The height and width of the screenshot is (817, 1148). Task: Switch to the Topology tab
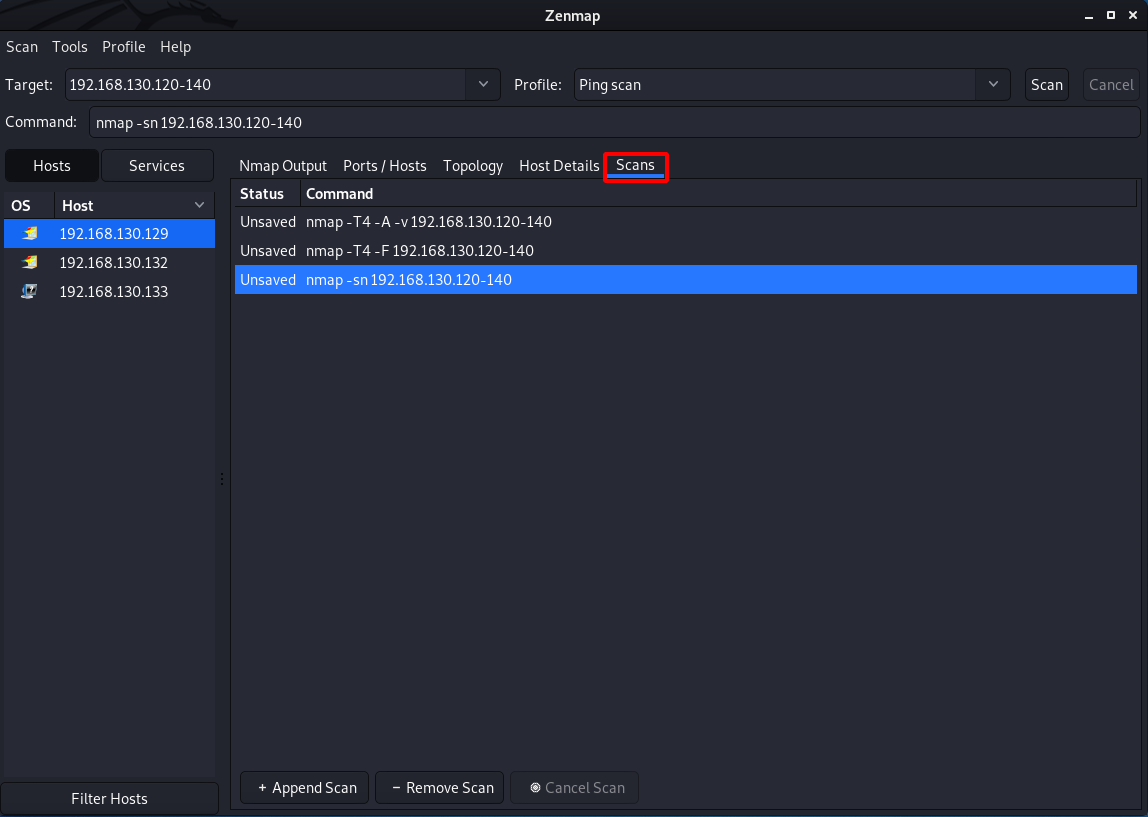[473, 165]
